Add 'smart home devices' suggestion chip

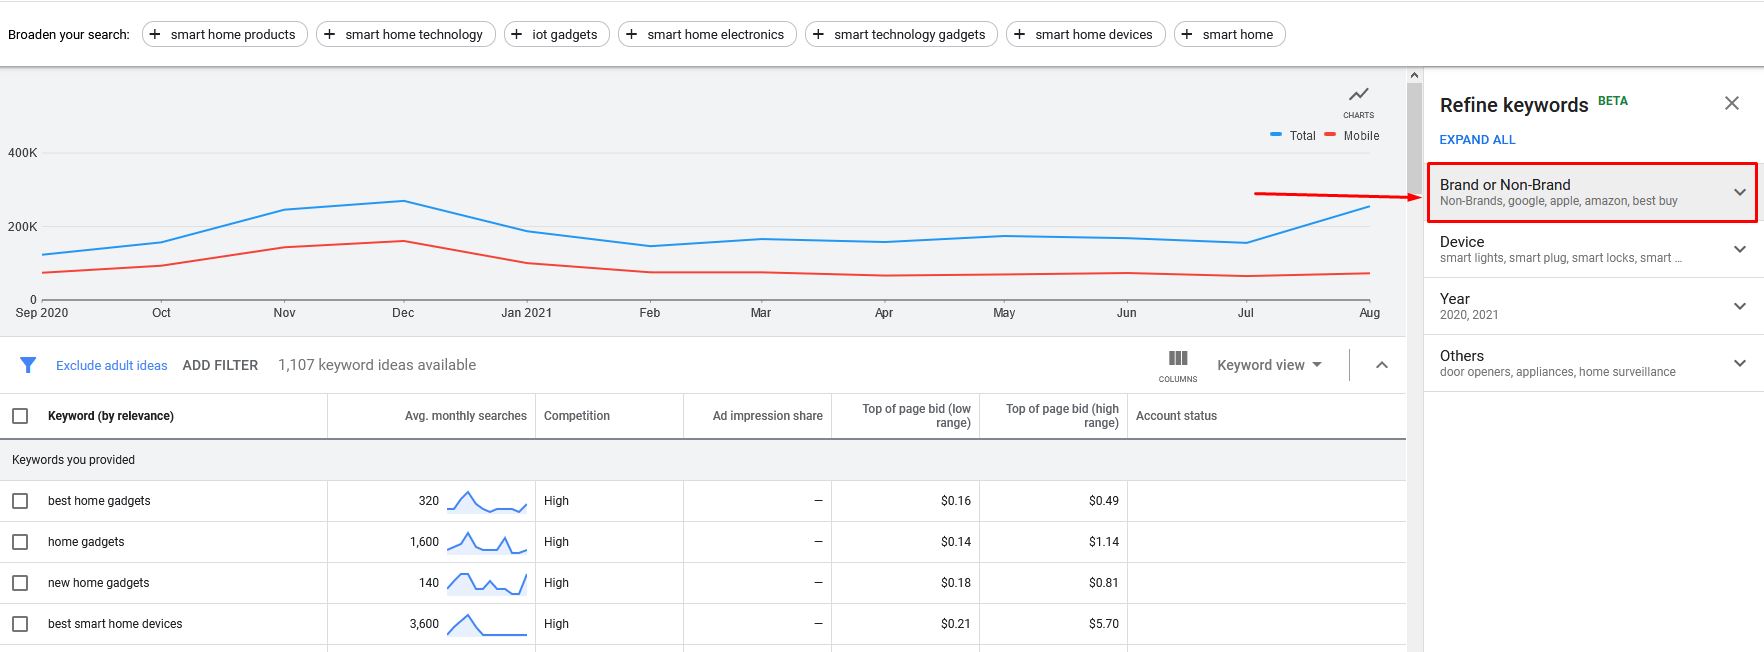[1085, 34]
